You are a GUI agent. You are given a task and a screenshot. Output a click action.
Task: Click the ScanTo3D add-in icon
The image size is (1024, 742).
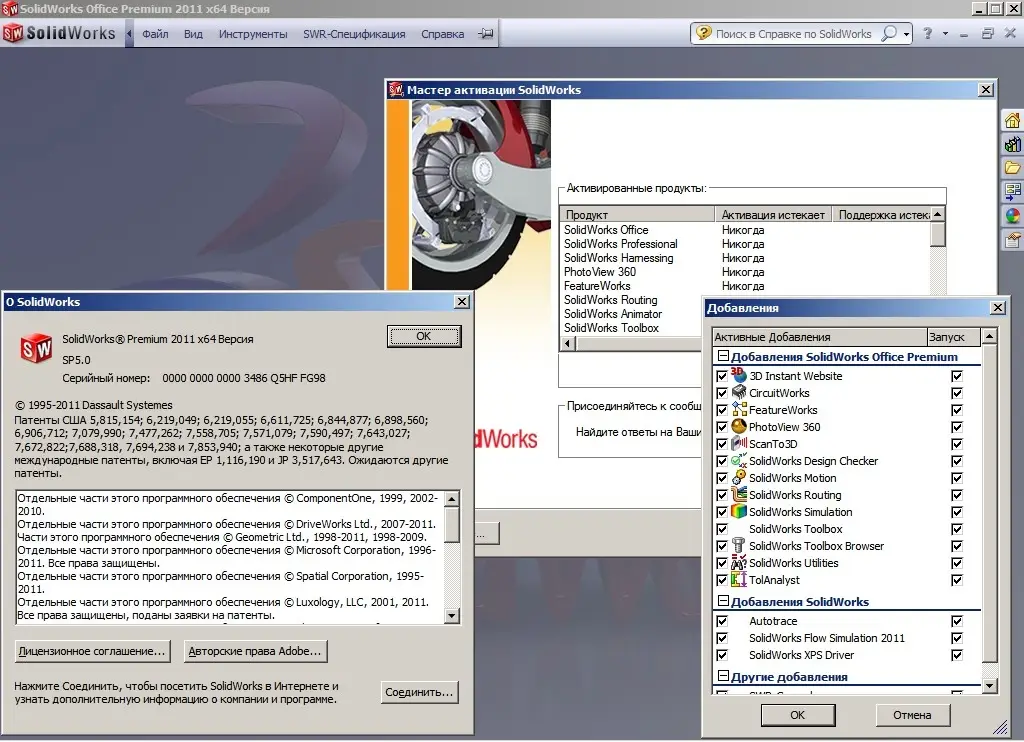point(739,443)
